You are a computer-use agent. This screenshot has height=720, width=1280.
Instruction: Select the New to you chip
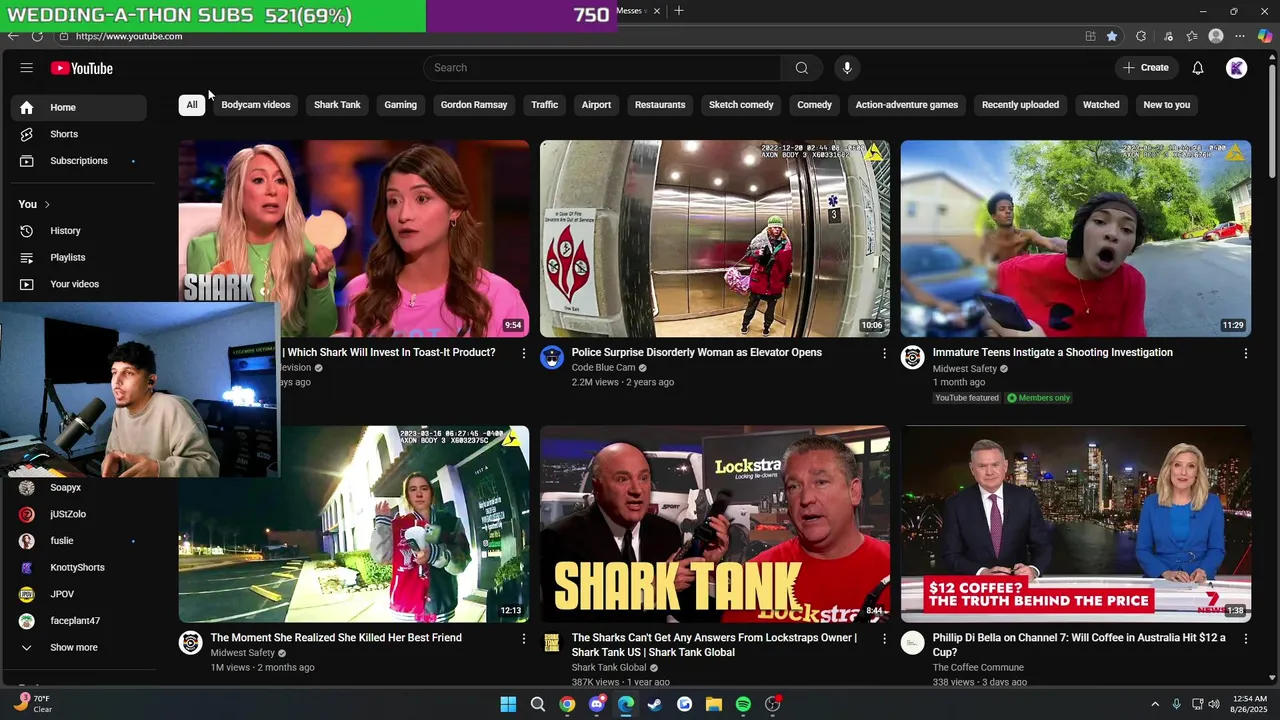pos(1167,105)
